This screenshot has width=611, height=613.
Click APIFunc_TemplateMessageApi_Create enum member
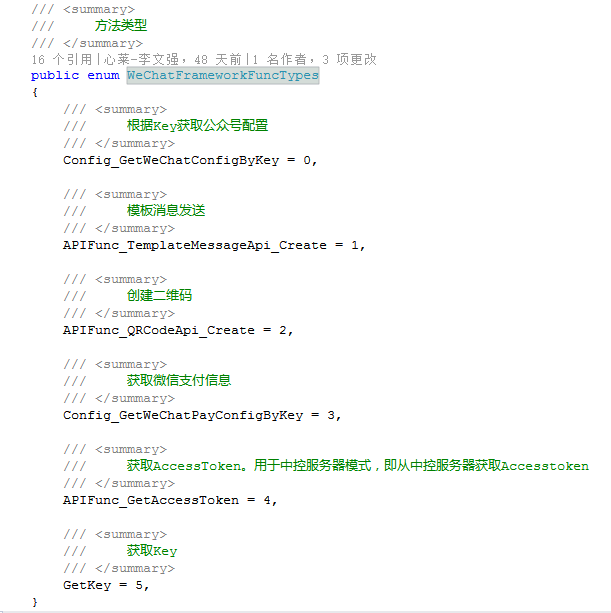point(195,246)
